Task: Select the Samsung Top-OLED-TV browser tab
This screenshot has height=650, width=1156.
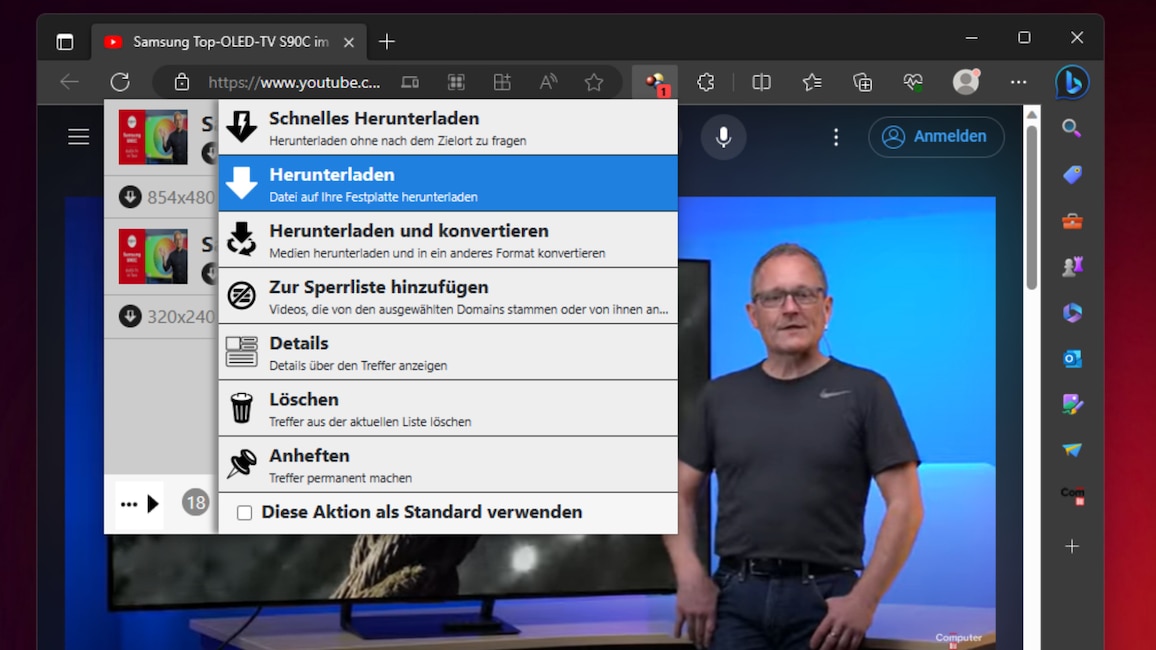Action: coord(228,41)
